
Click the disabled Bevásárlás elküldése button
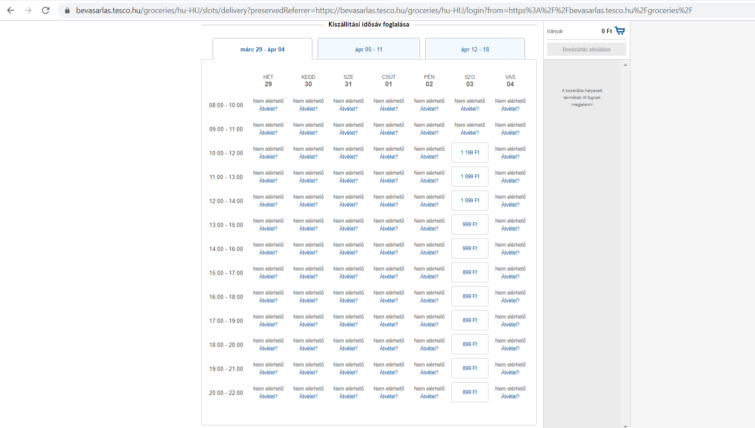point(586,49)
